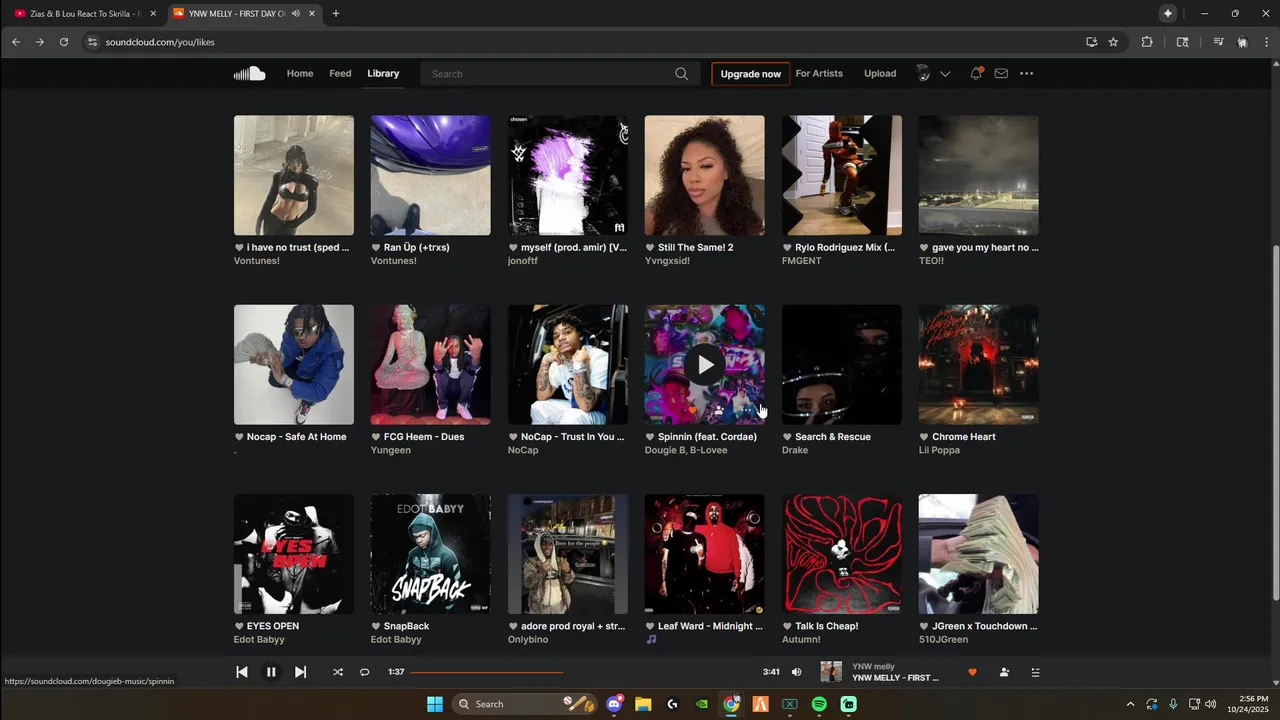Go to Feed tab
1280x720 pixels.
340,73
